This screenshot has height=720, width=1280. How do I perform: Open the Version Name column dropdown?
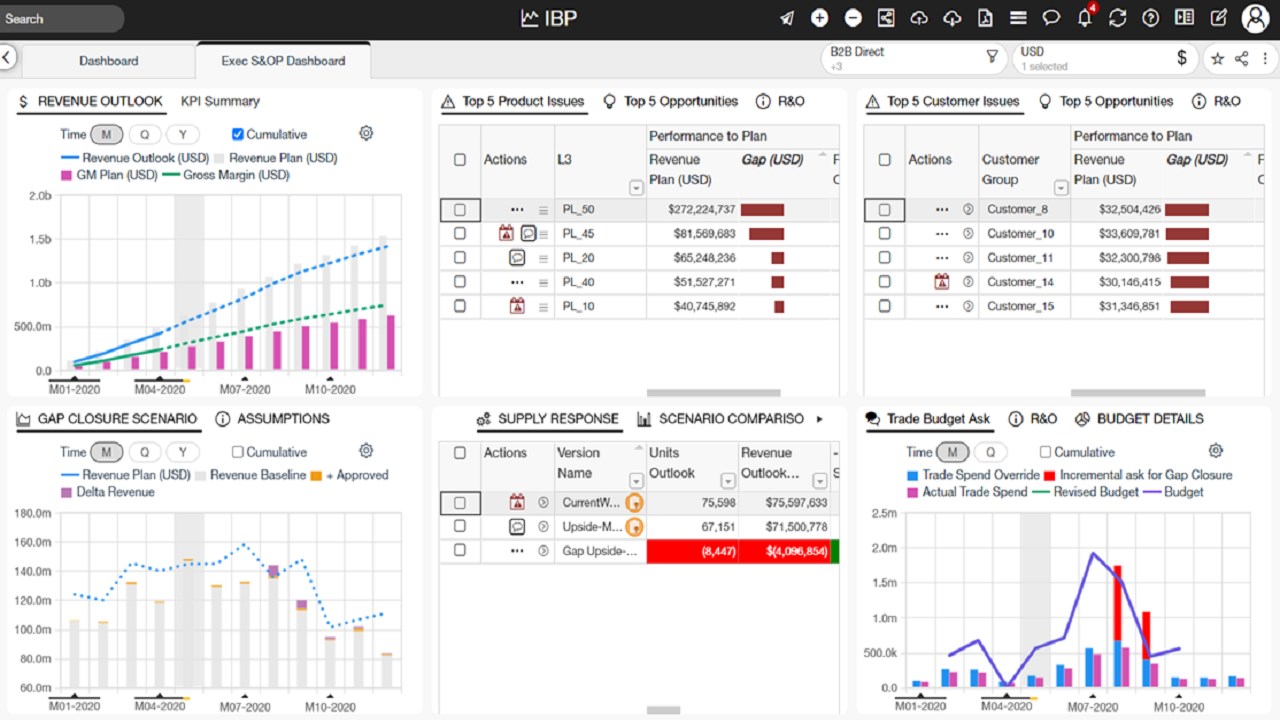[x=636, y=480]
